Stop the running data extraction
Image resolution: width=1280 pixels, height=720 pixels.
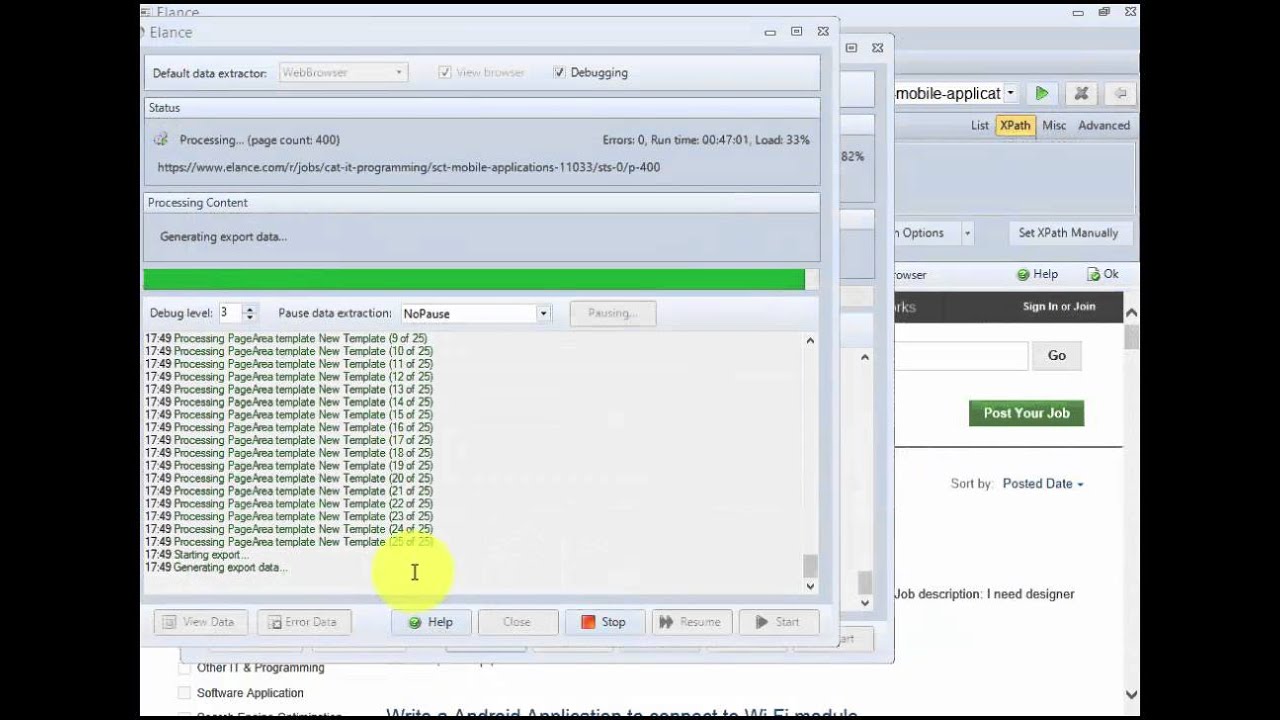pos(604,622)
